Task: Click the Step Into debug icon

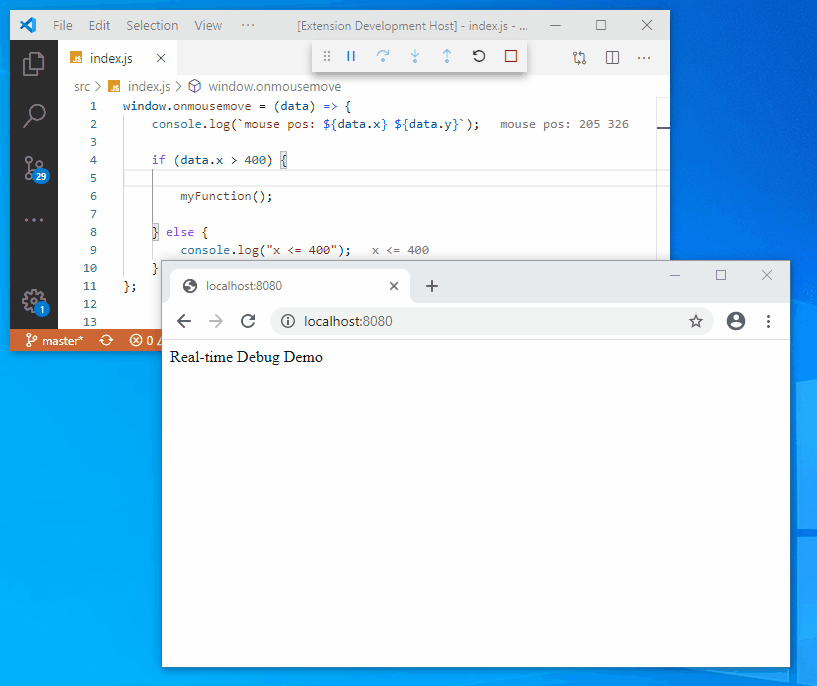Action: [x=415, y=56]
